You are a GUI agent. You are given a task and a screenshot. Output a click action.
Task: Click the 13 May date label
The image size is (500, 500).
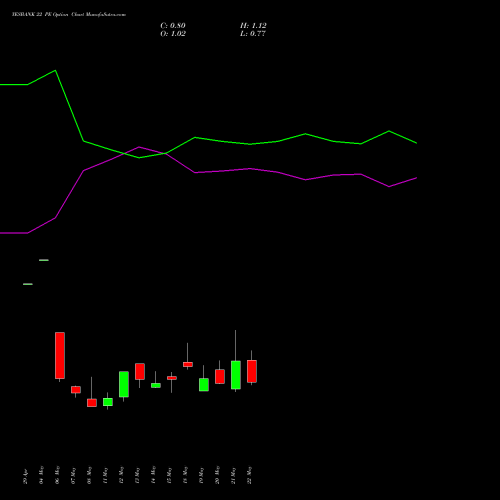138,475
